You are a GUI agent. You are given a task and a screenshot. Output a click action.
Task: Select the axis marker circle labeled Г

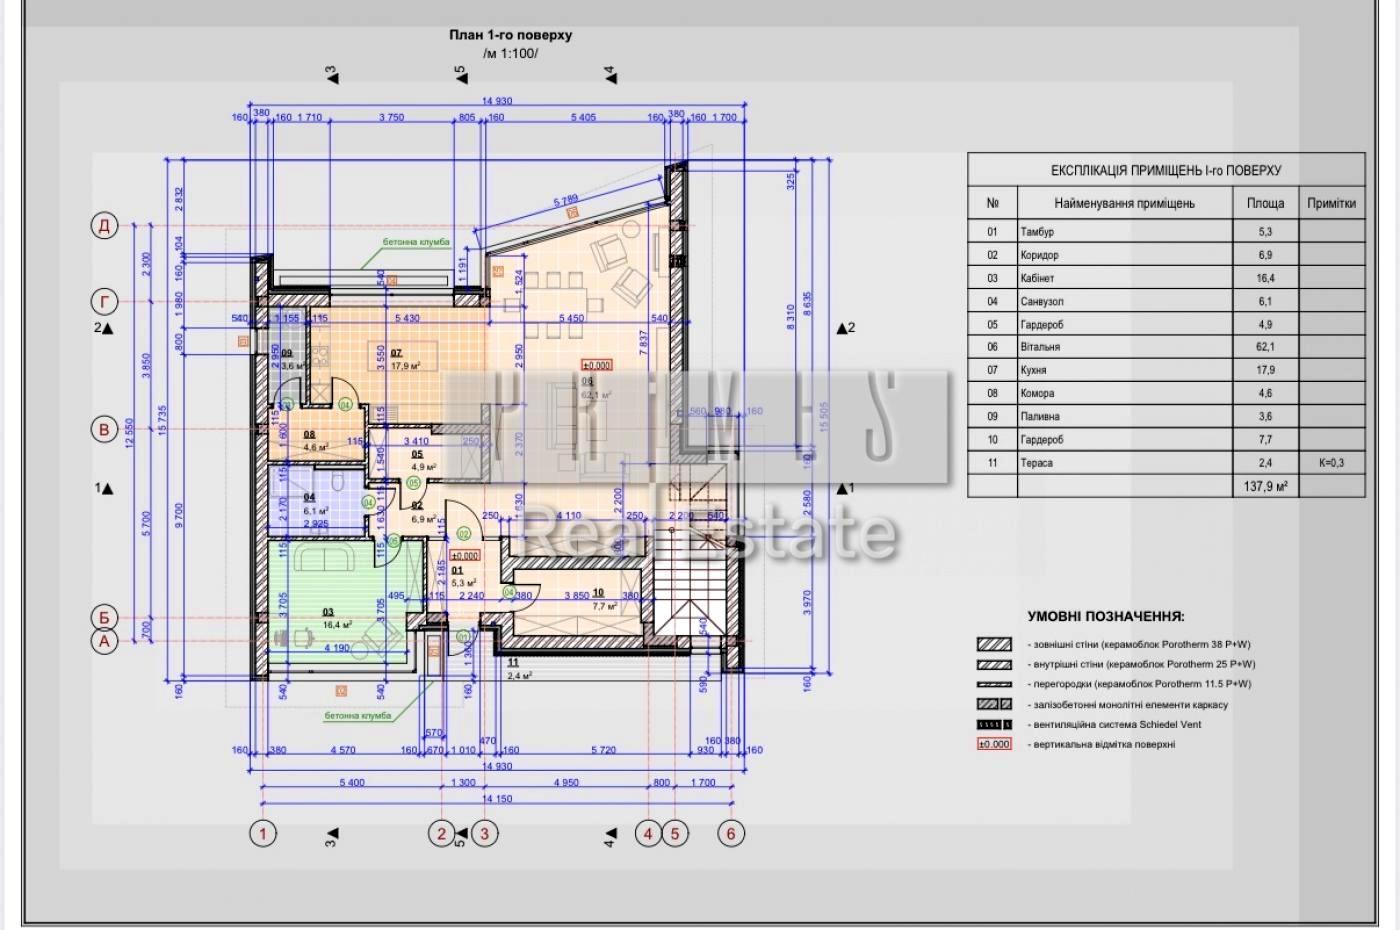(x=105, y=301)
